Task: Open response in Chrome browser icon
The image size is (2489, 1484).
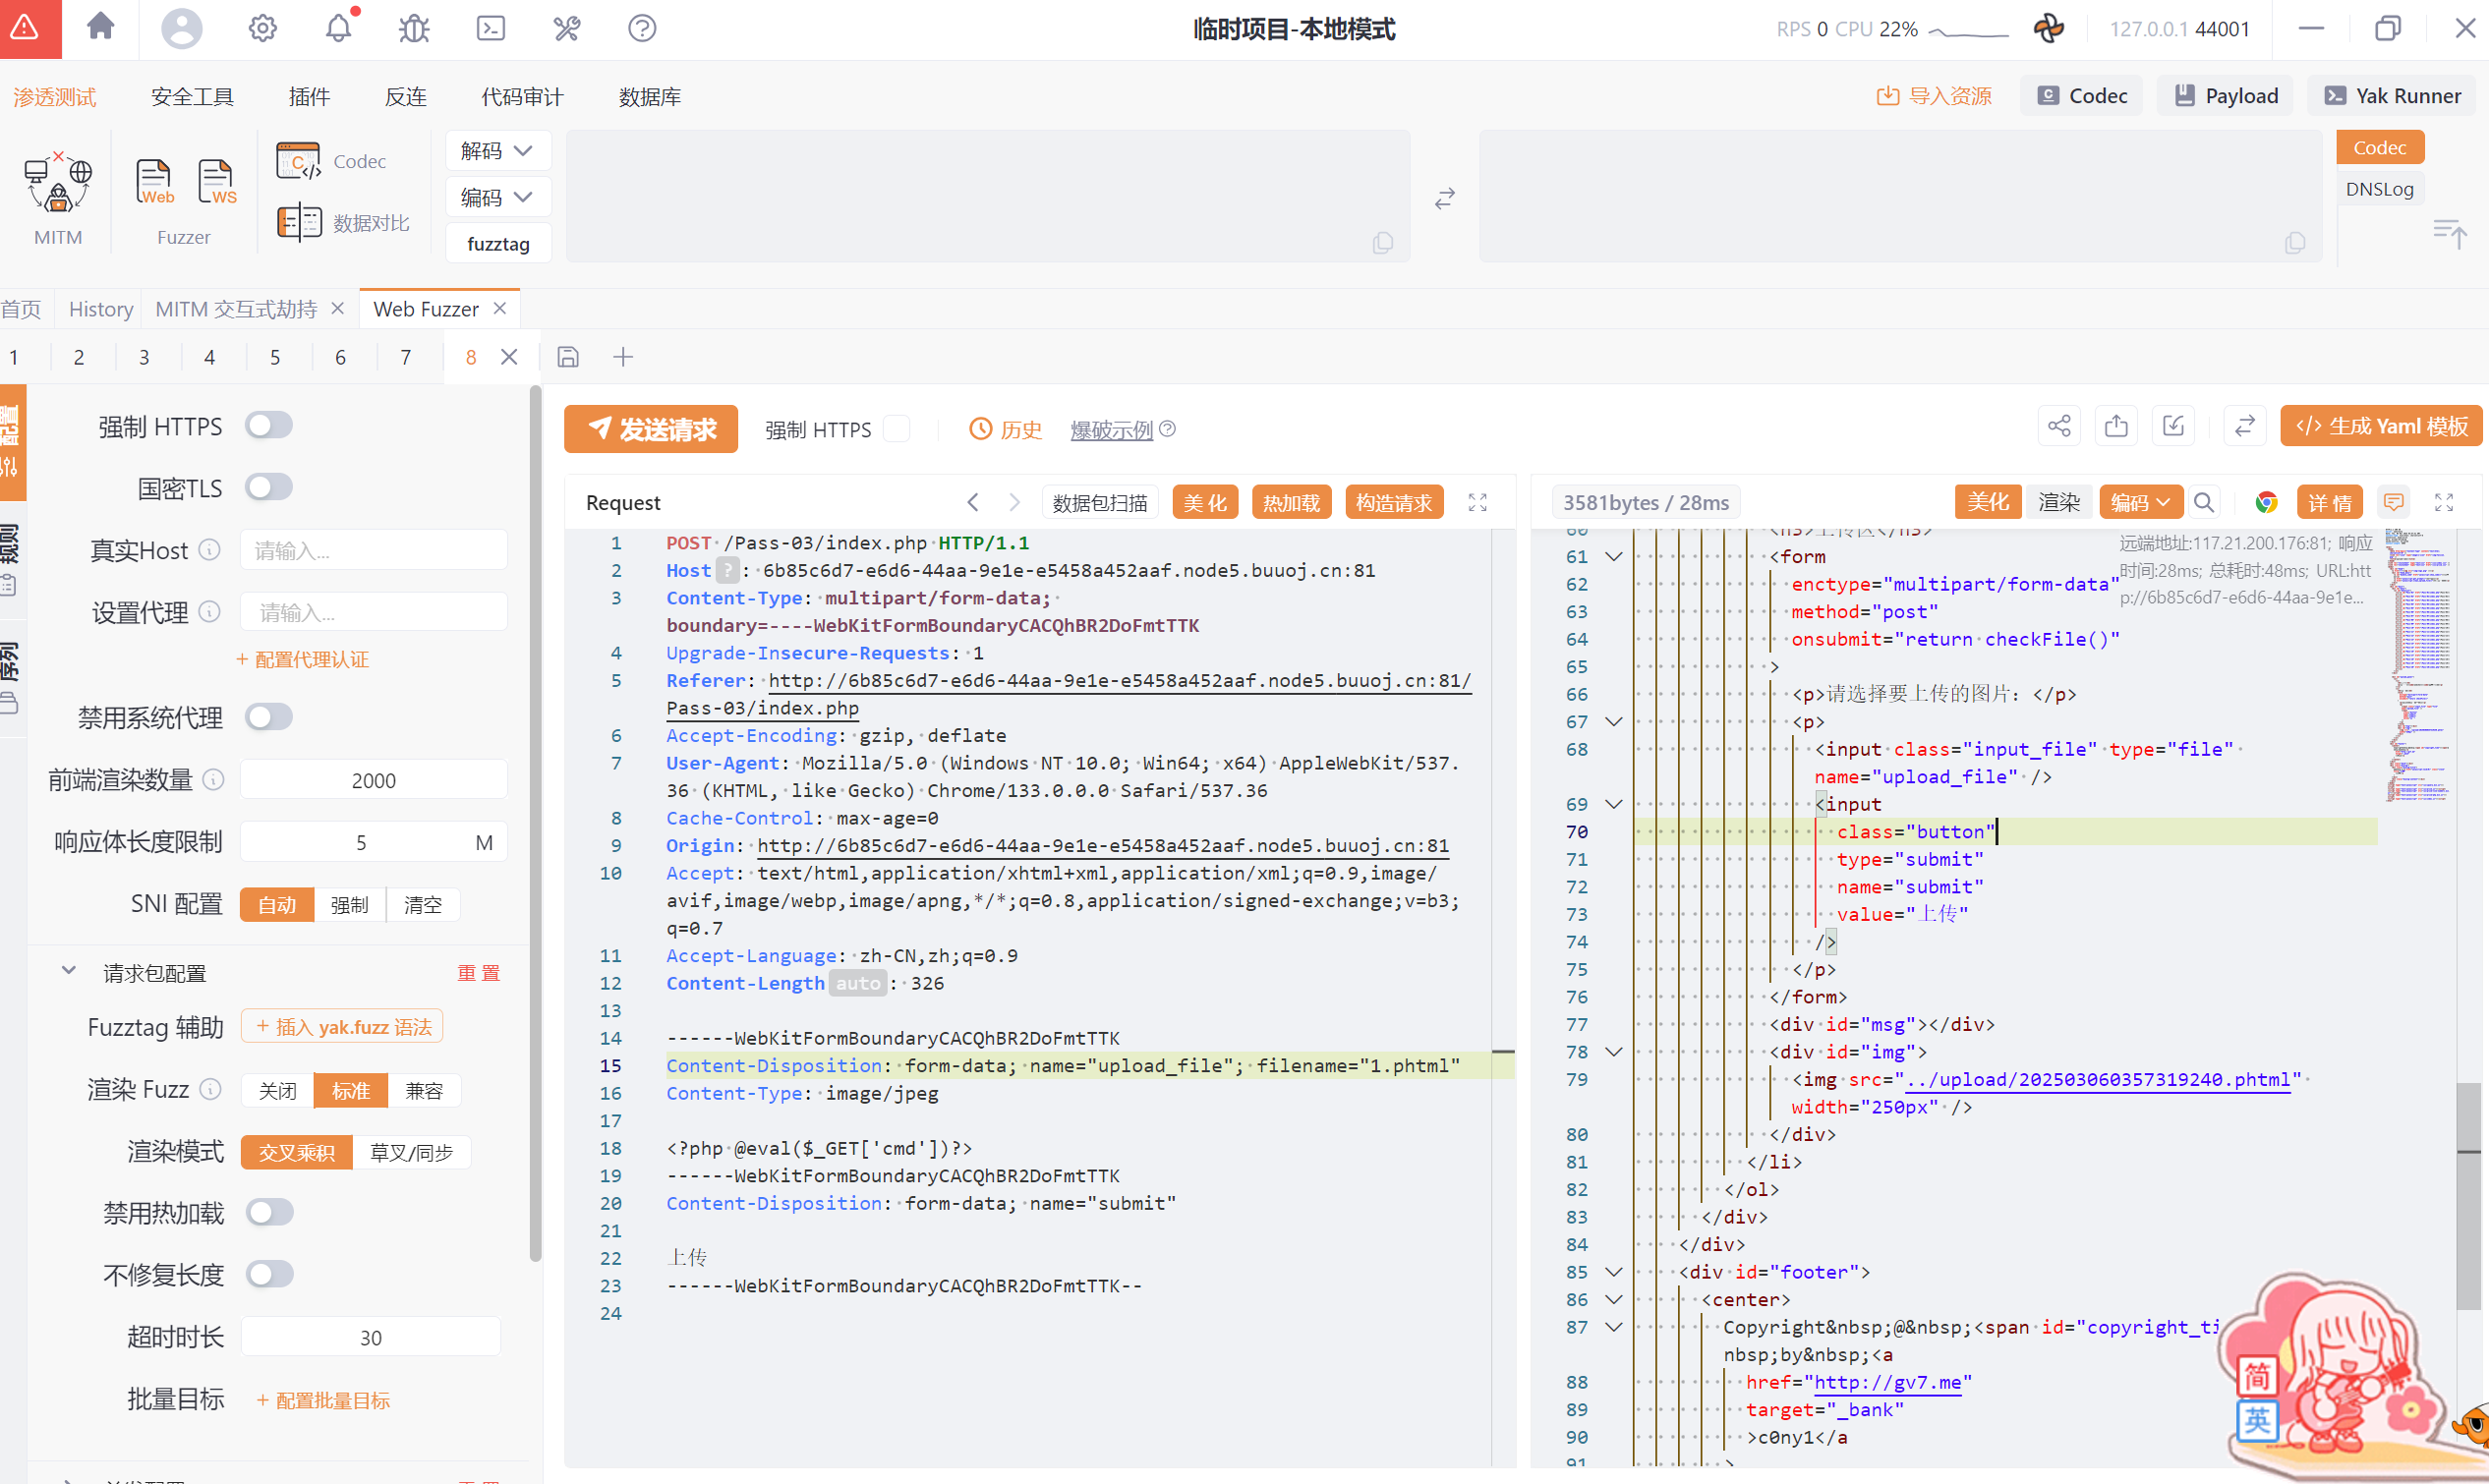Action: click(x=2266, y=502)
